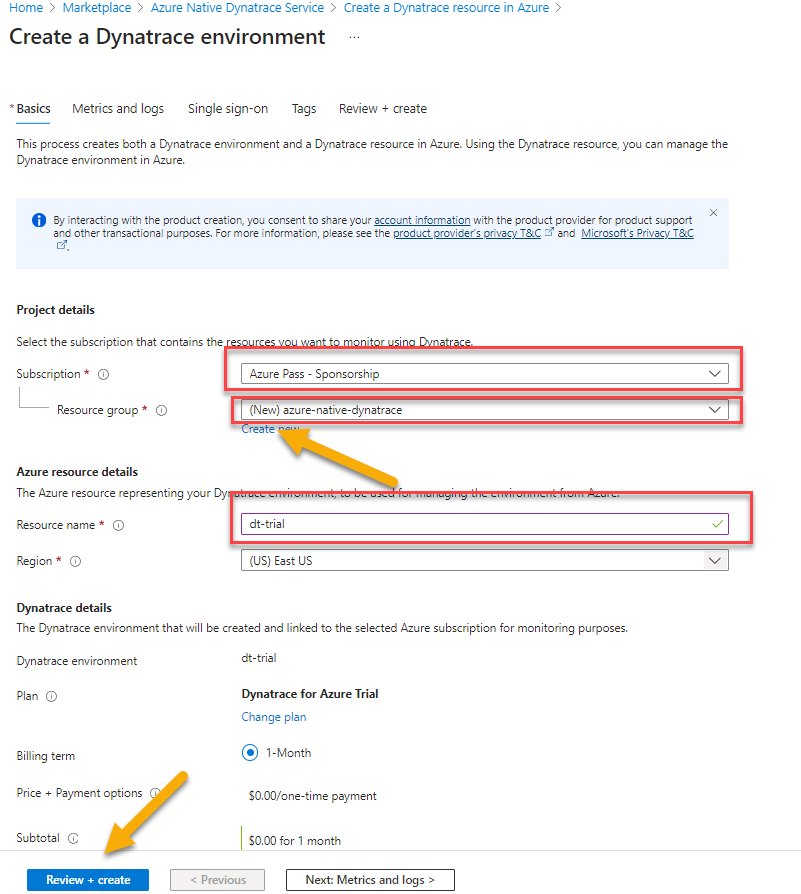Open the ellipsis menu beside page title
Screen dimensions: 801x894
[x=355, y=37]
